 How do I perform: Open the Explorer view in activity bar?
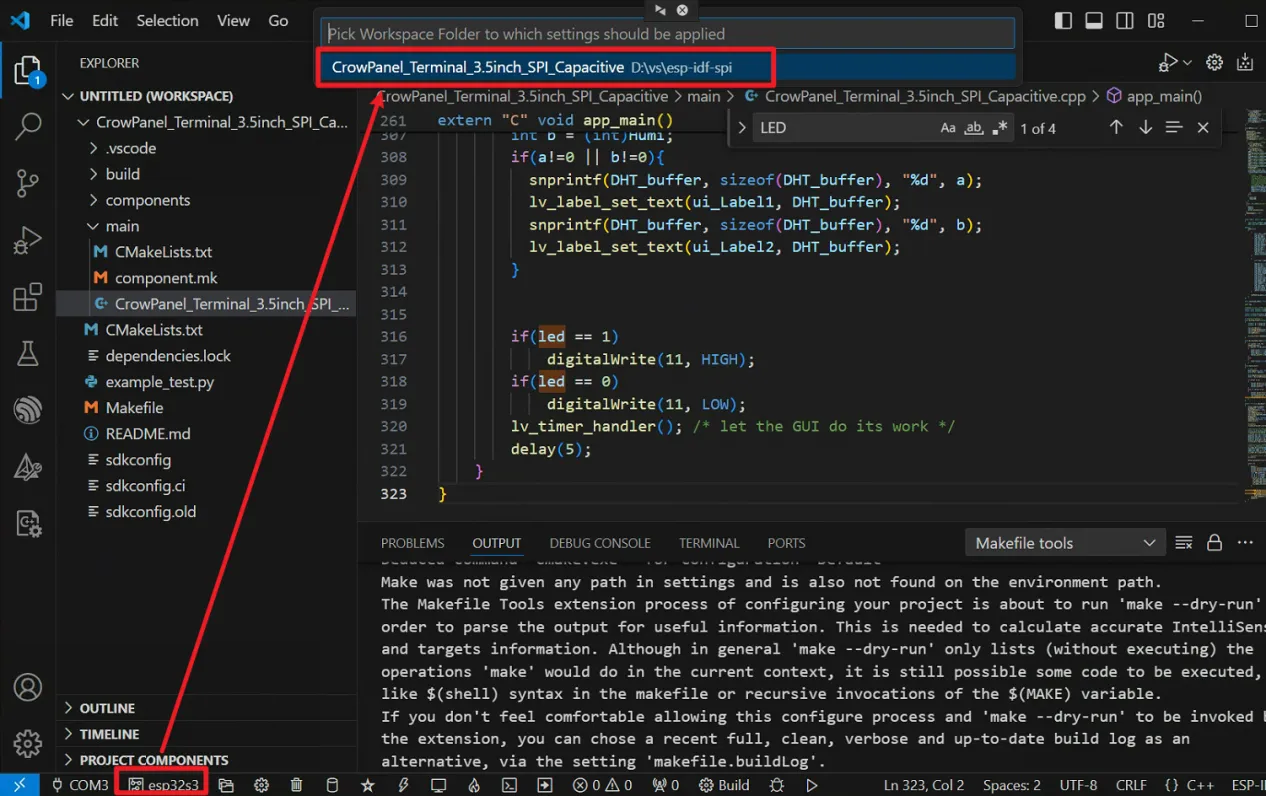pos(27,71)
